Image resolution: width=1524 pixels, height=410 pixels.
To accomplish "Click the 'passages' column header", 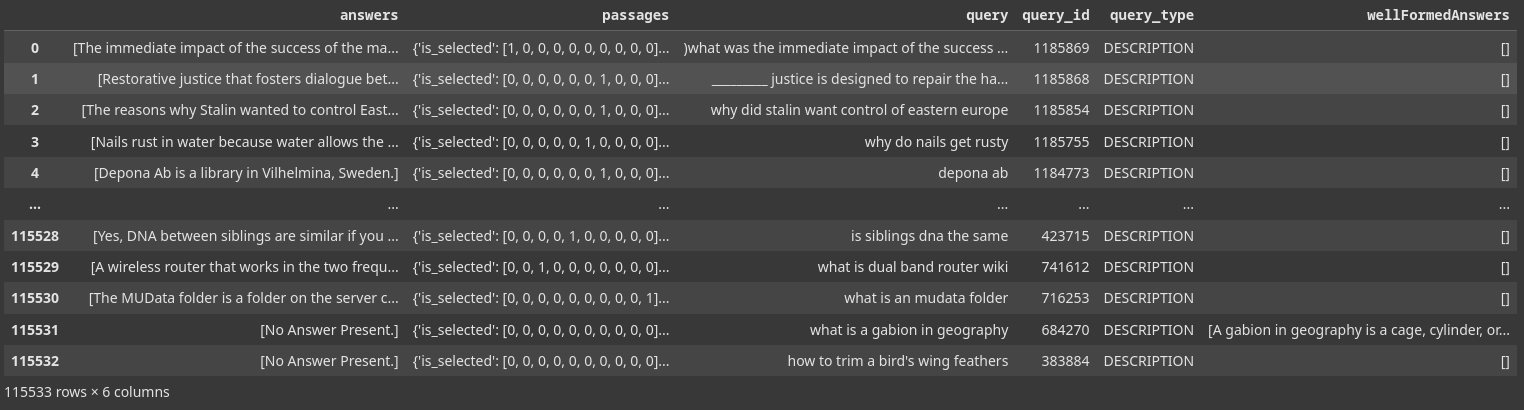I will click(x=635, y=15).
